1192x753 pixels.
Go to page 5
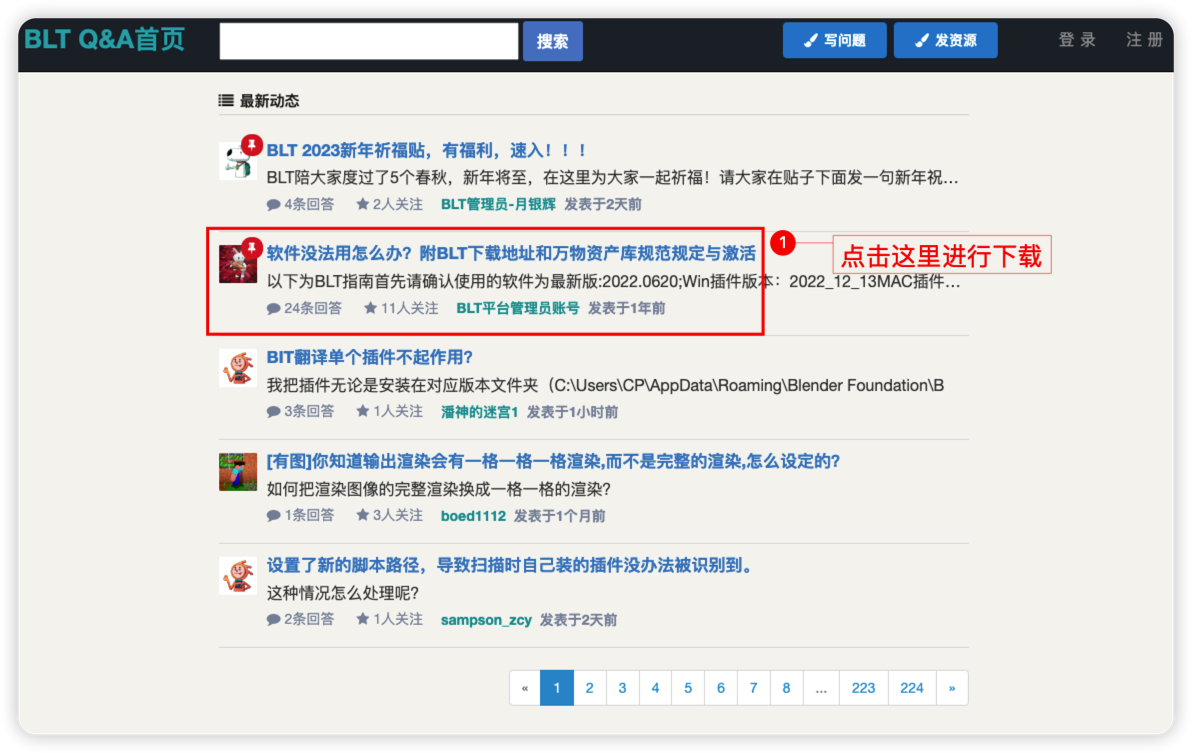coord(688,688)
